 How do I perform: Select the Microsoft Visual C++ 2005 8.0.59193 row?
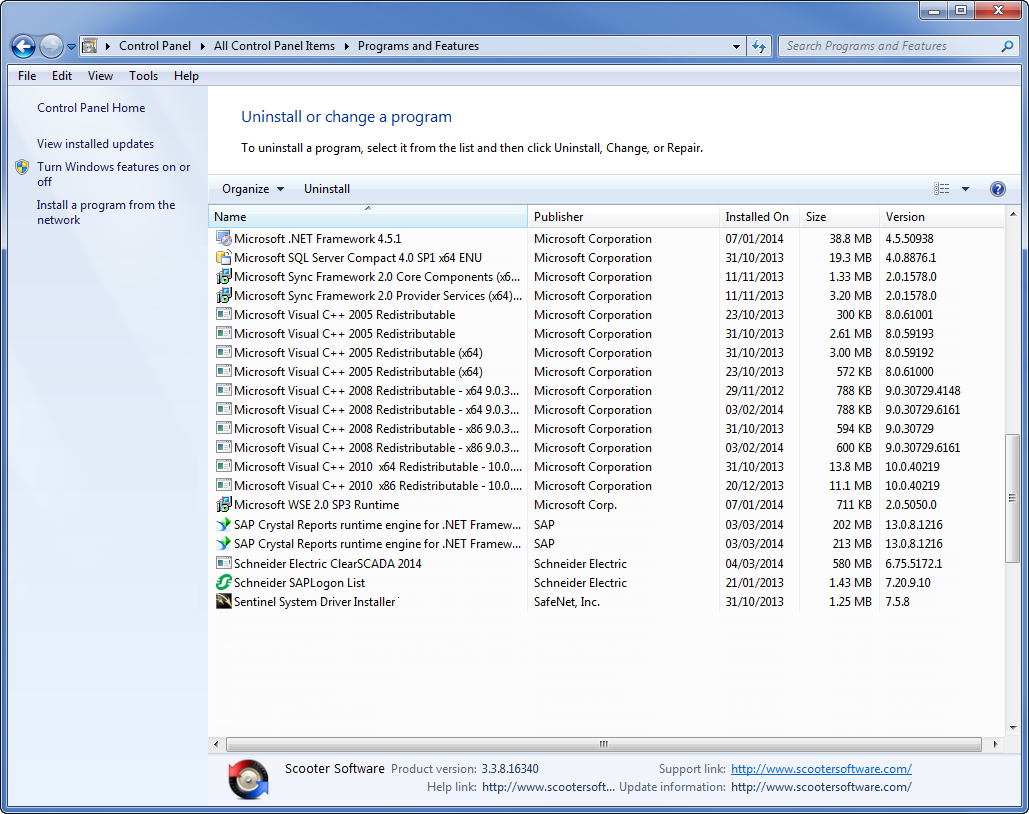(606, 333)
